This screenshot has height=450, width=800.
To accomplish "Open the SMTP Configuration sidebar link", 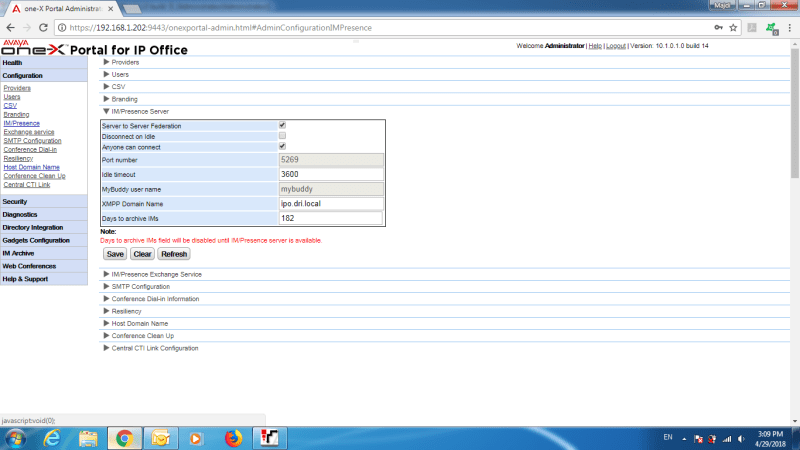I will [x=32, y=141].
